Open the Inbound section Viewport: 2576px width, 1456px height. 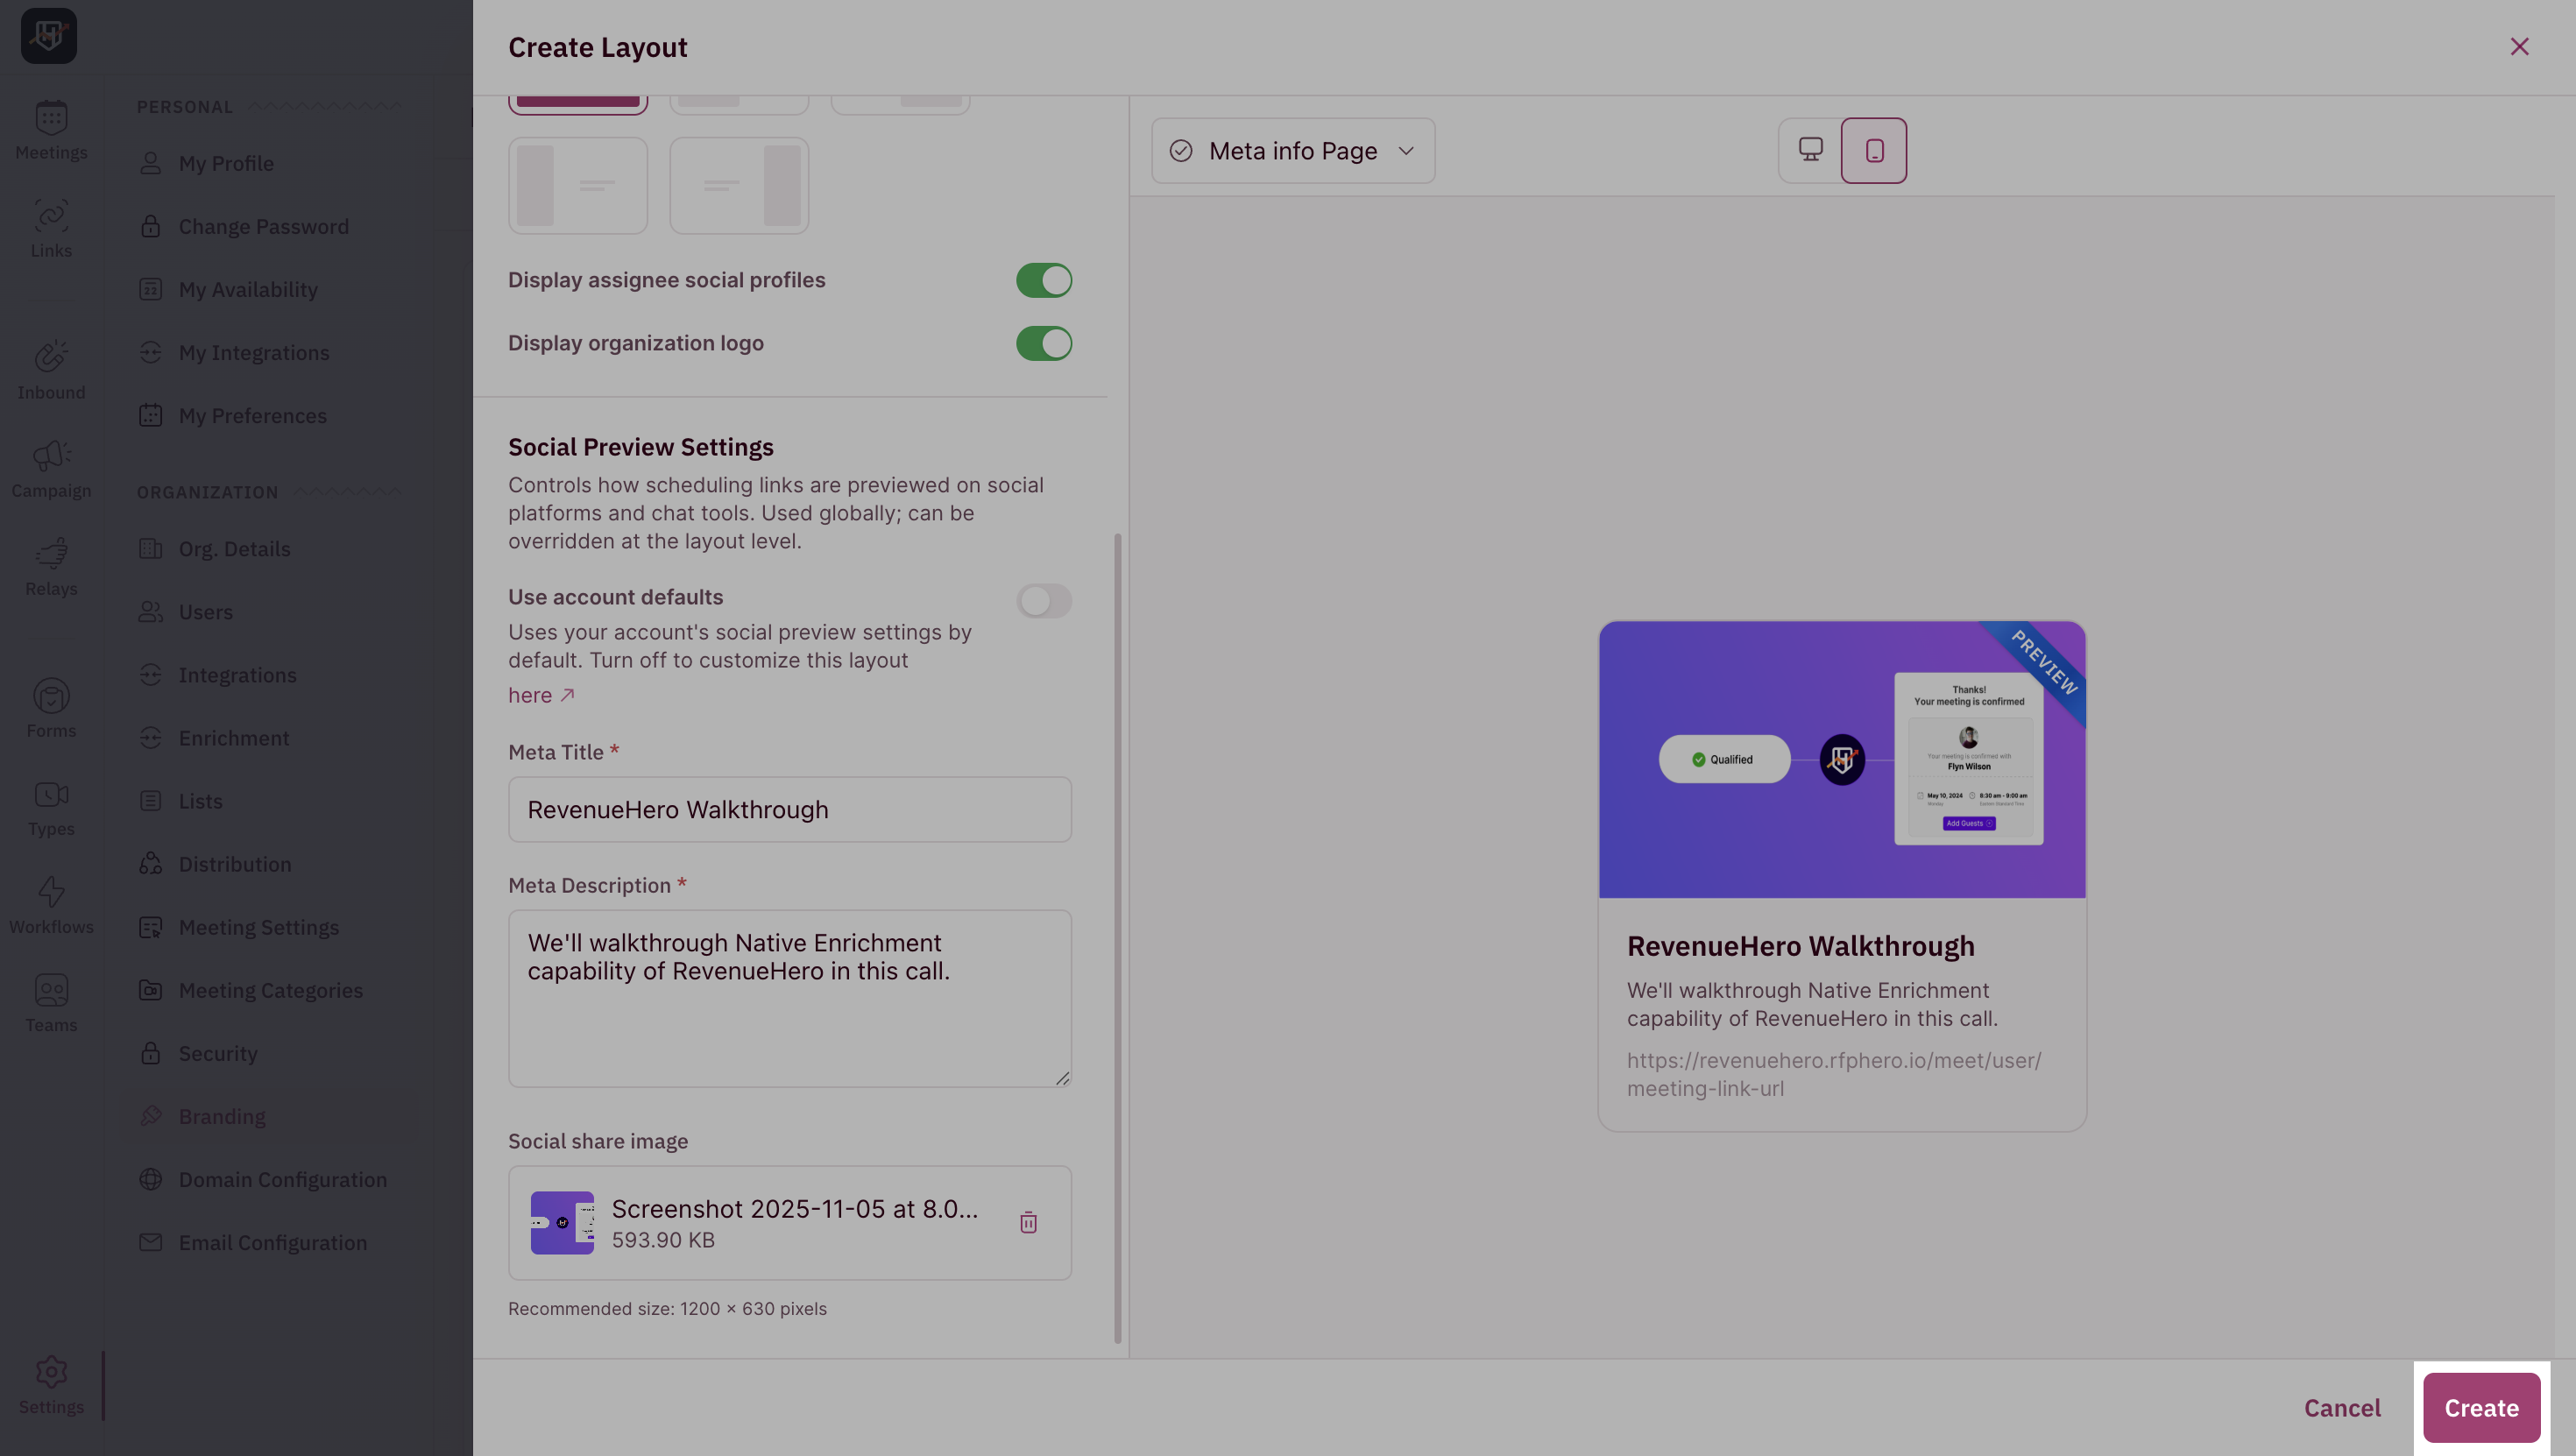pos(51,368)
